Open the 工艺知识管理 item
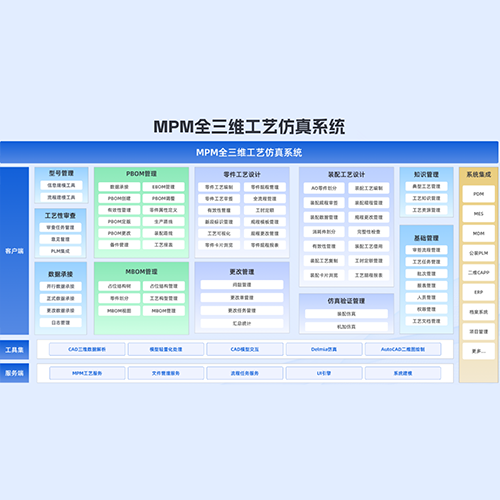The width and height of the screenshot is (500, 500). click(x=426, y=199)
